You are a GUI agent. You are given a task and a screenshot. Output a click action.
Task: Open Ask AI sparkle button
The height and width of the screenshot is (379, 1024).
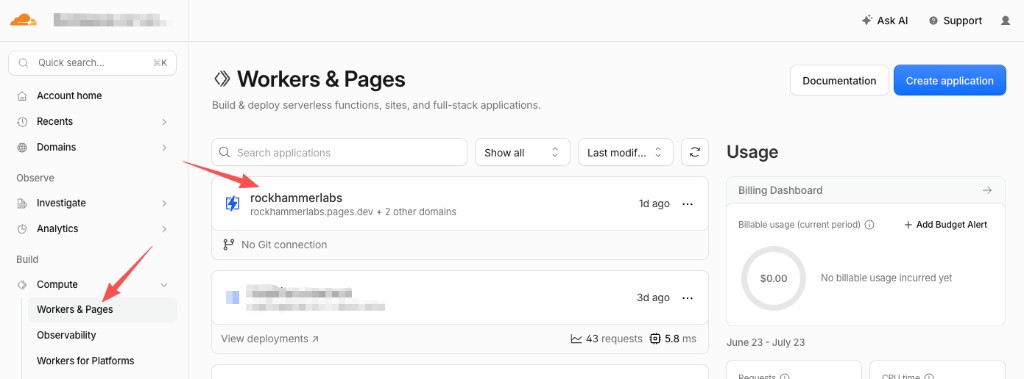[x=885, y=20]
